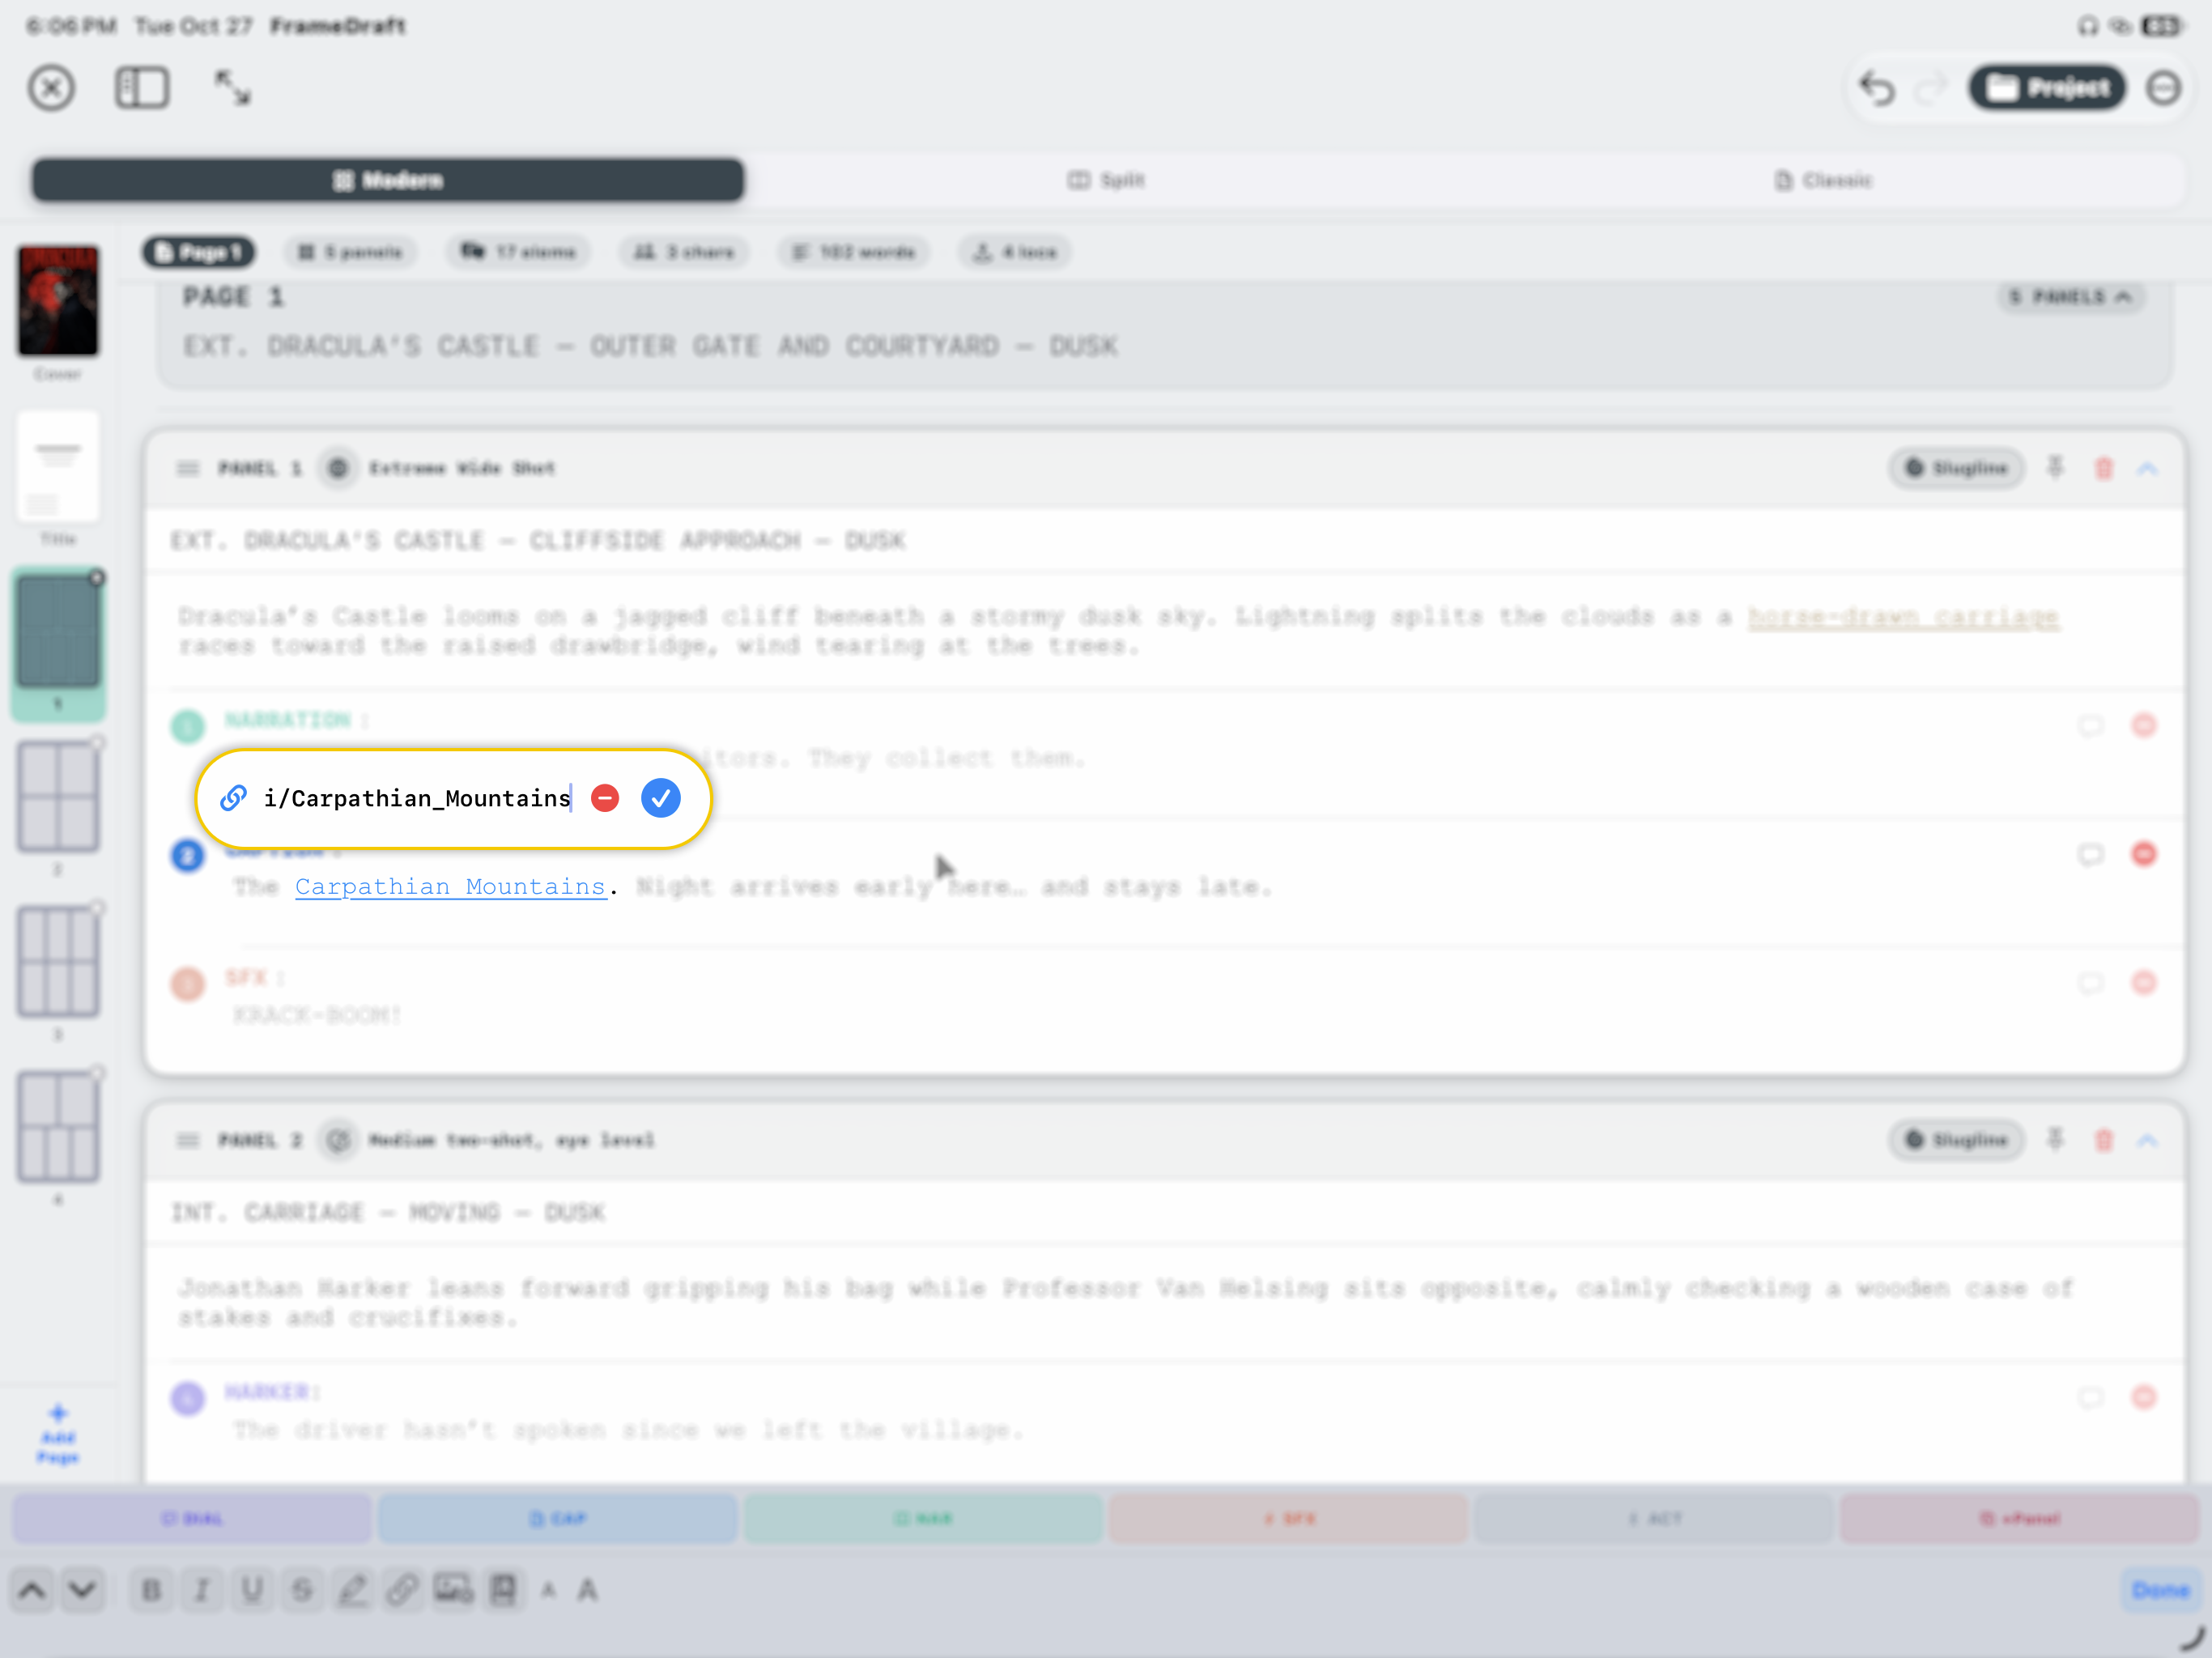The width and height of the screenshot is (2212, 1658).
Task: Click the link icon in the formatting bar
Action: [402, 1590]
